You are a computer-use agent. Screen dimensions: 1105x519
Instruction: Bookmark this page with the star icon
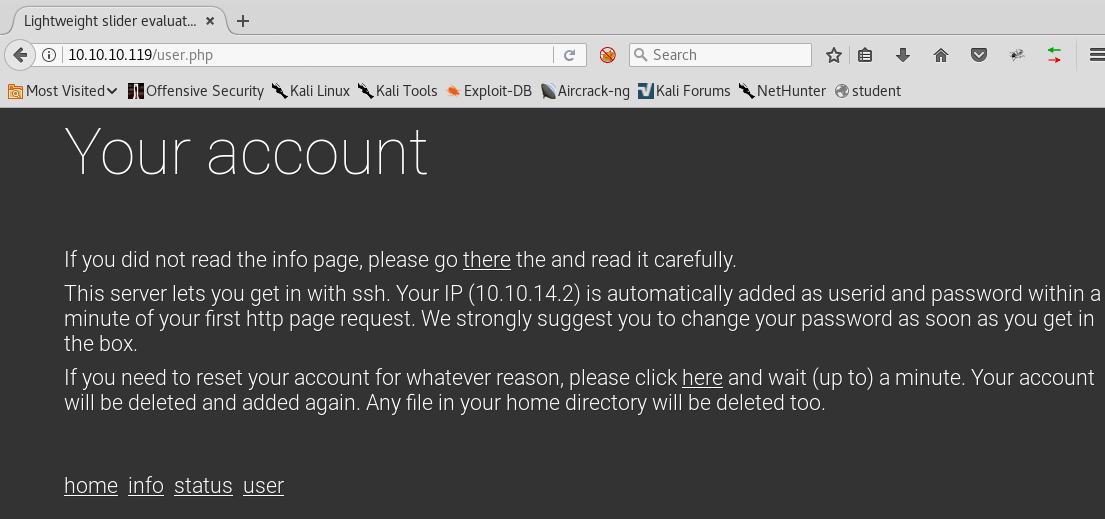[834, 55]
